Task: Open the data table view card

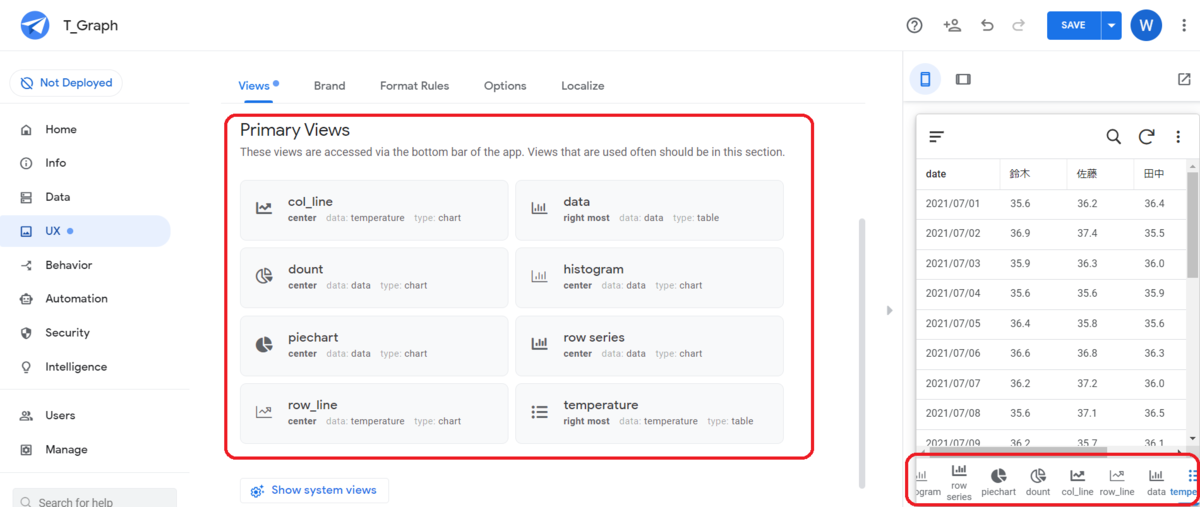Action: pos(649,209)
